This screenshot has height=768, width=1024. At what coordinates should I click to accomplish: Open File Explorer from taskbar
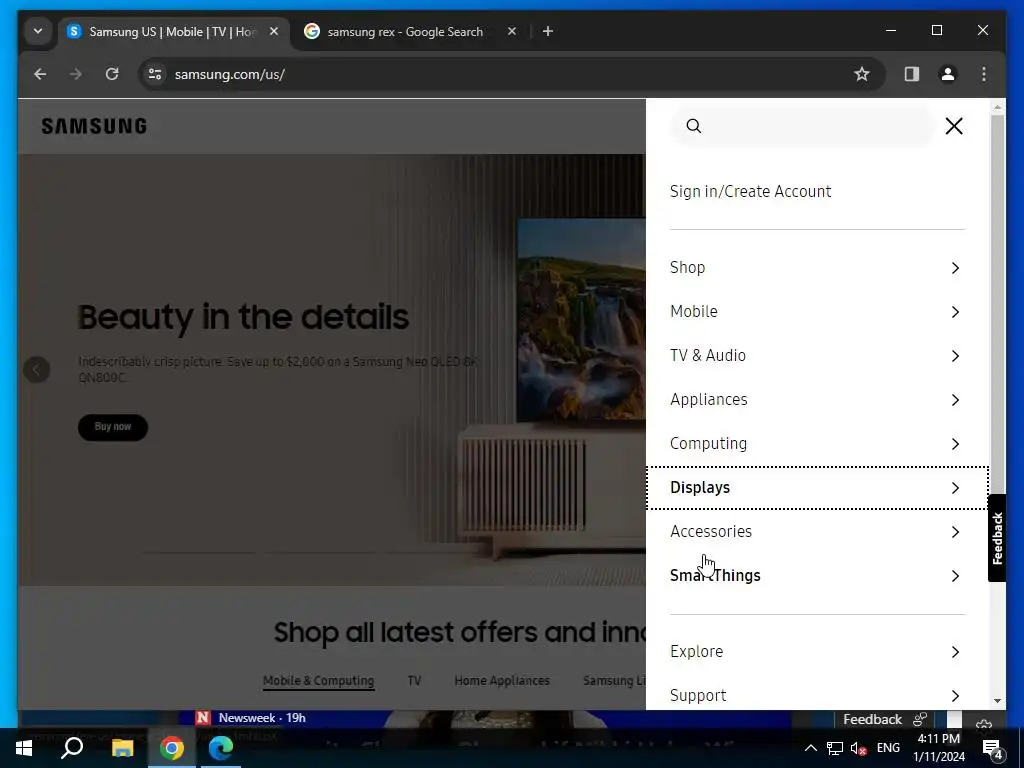pos(122,748)
